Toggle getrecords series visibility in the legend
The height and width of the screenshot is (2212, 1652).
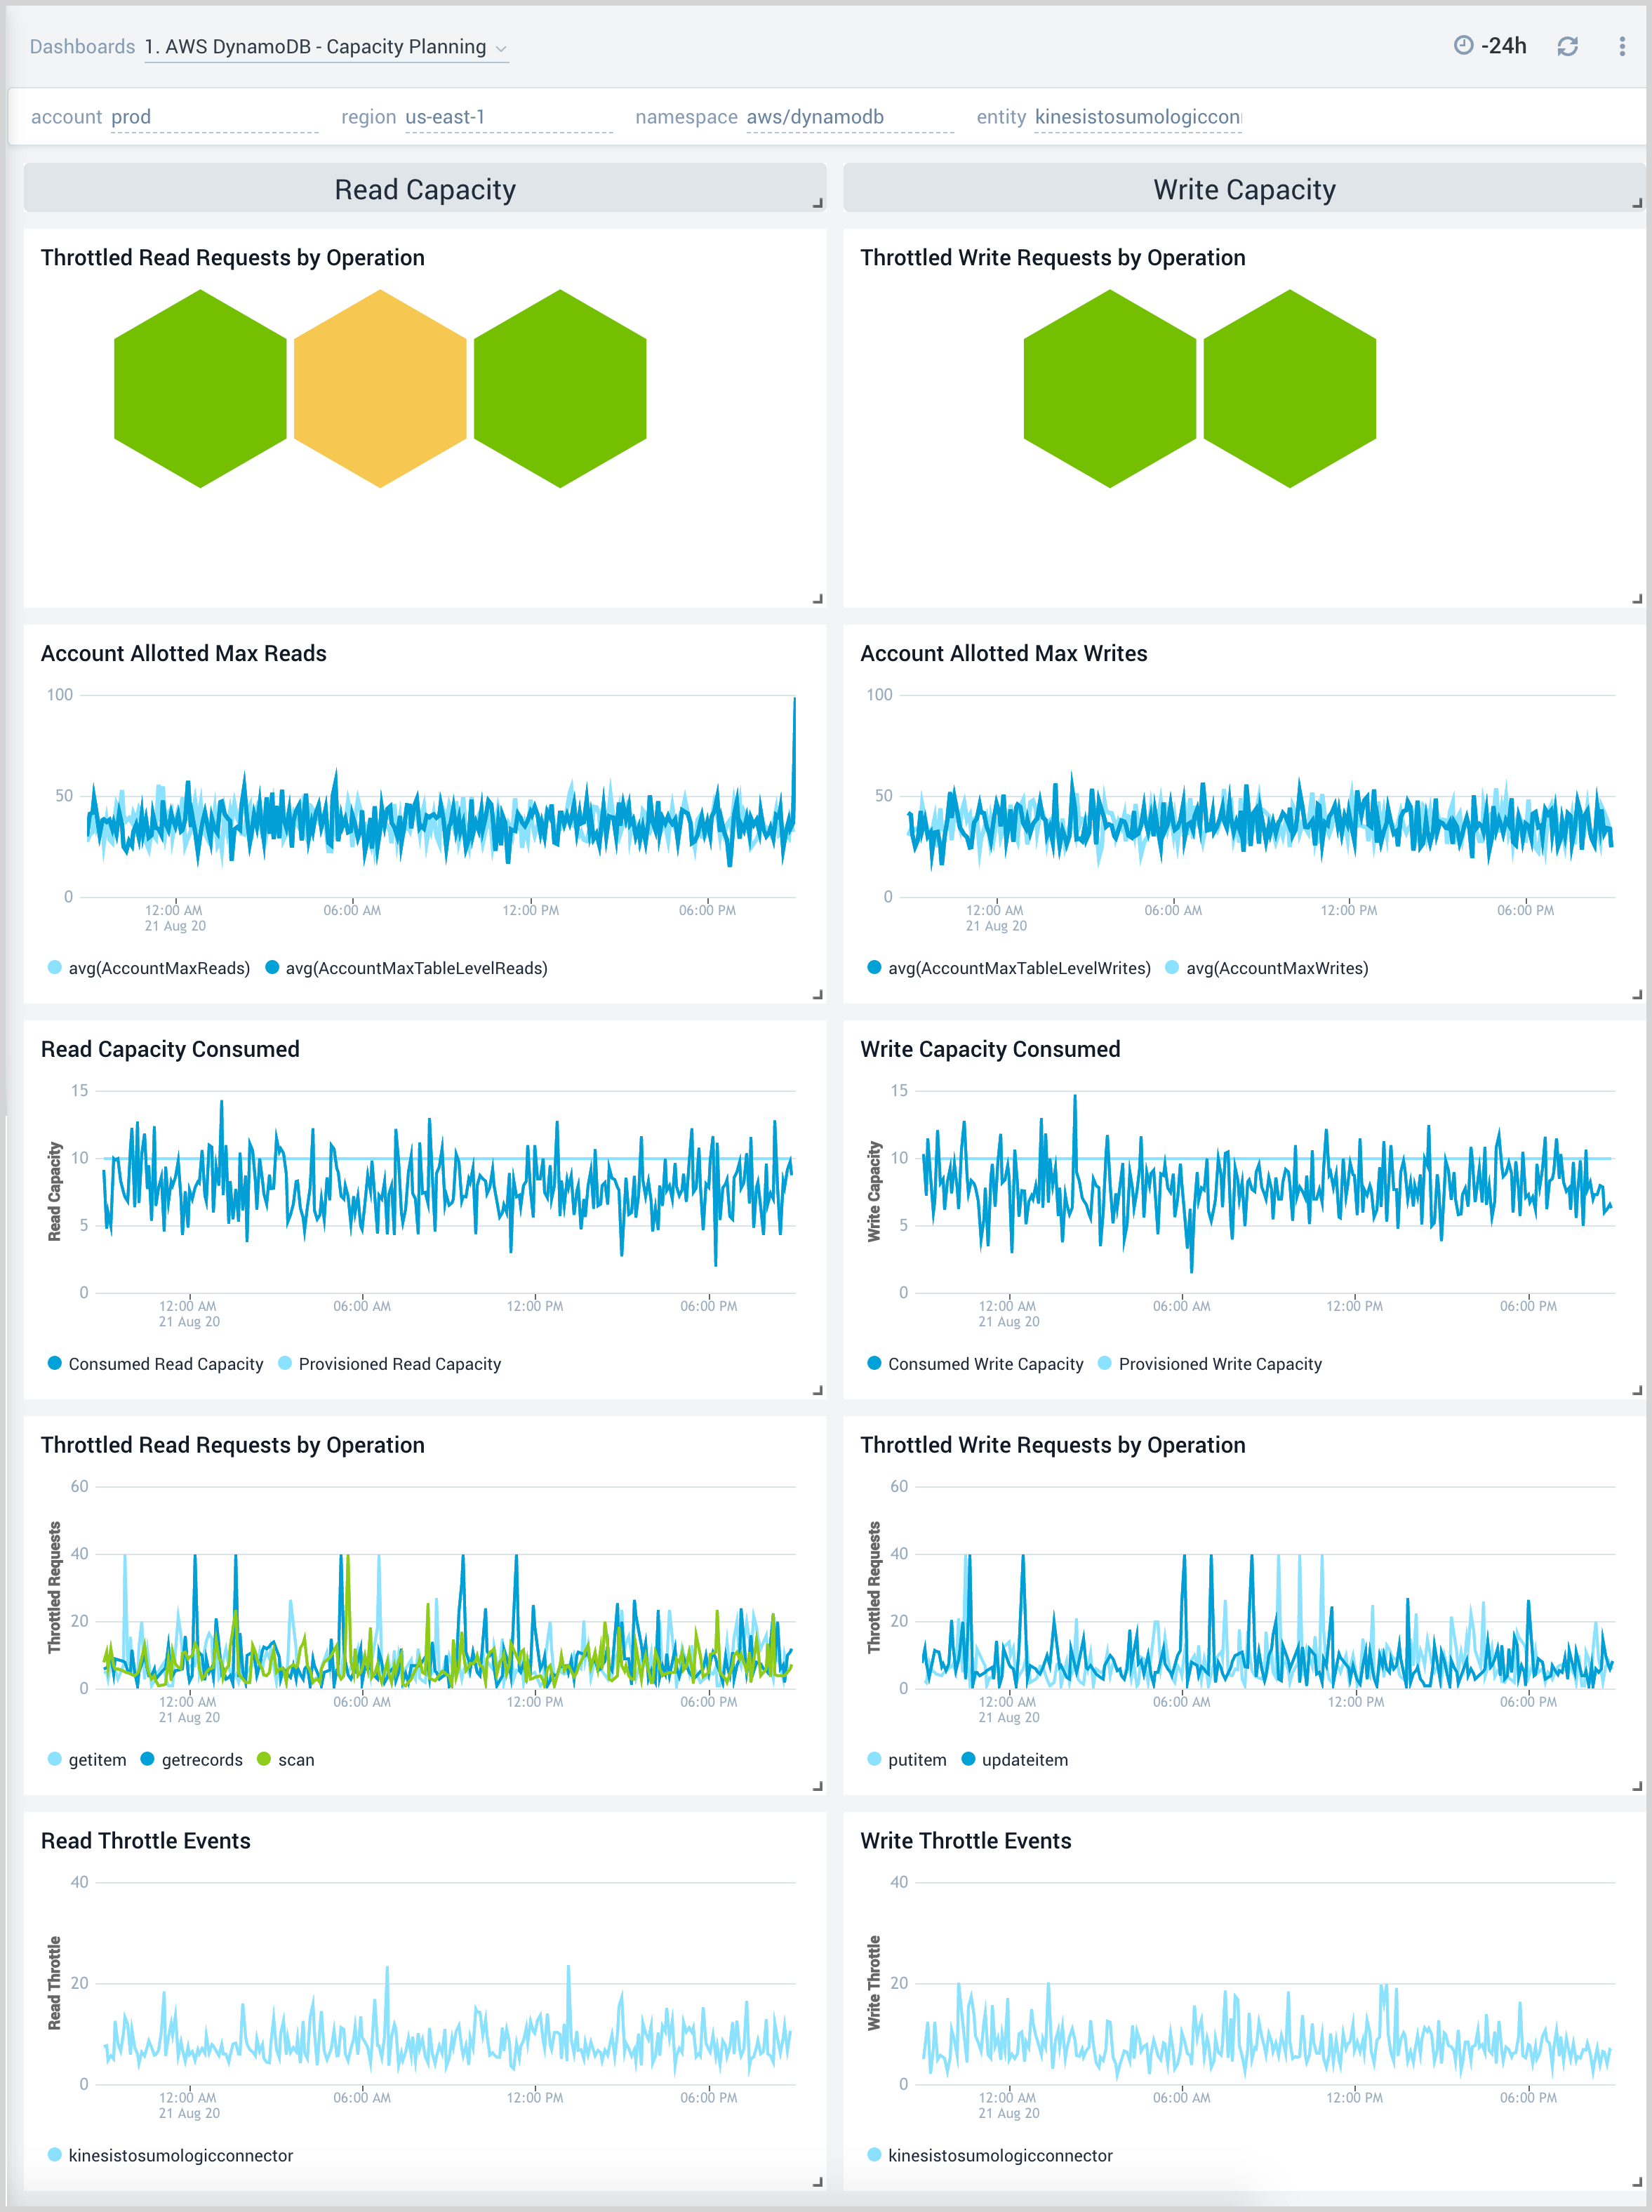(202, 1759)
